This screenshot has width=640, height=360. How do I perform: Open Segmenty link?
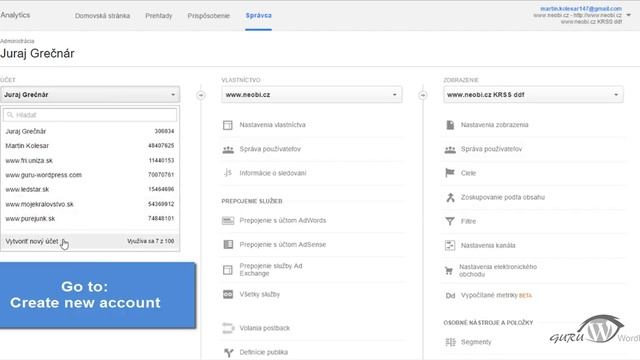(476, 342)
